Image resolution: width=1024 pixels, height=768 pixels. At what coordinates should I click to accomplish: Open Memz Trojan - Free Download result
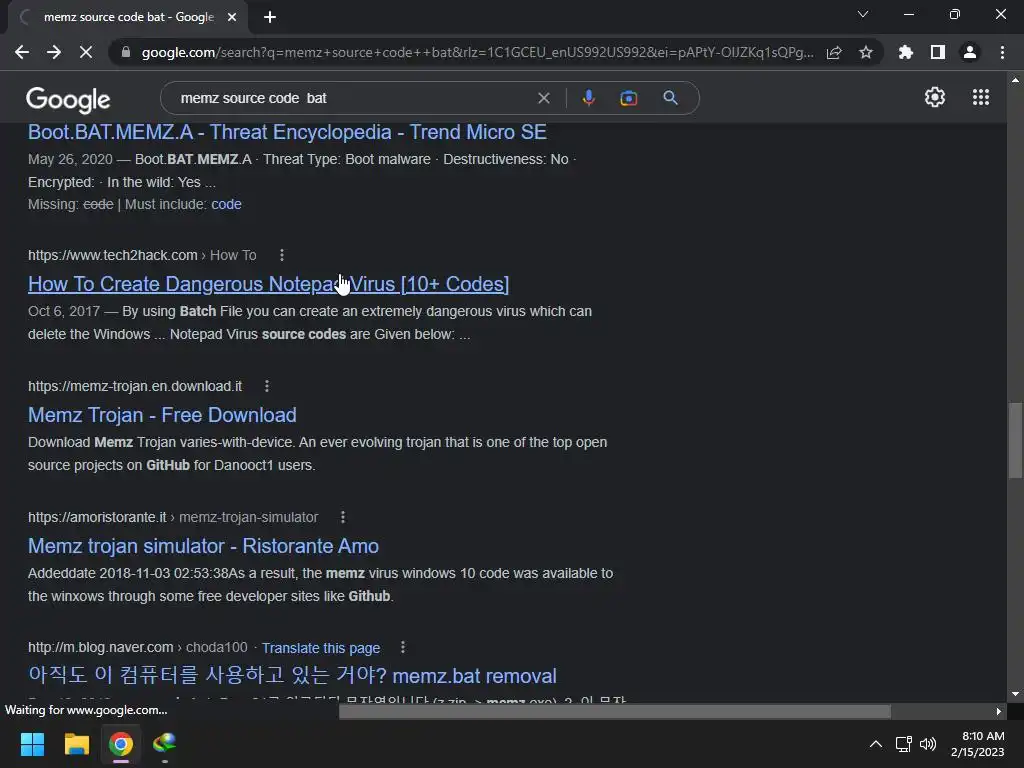162,415
